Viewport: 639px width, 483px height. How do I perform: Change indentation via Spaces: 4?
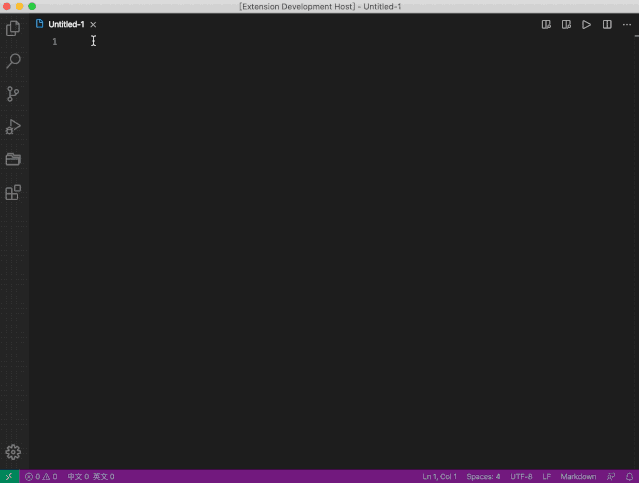coord(483,476)
